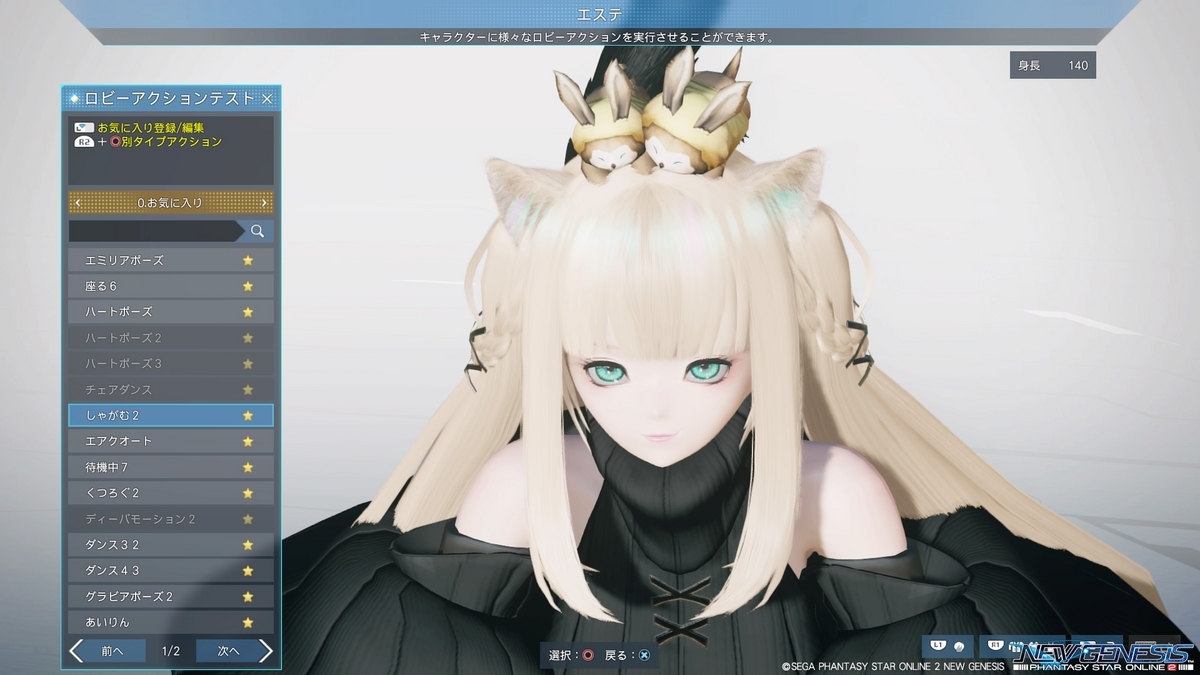Select ダンス43 lobby action
The width and height of the screenshot is (1200, 675).
point(171,571)
